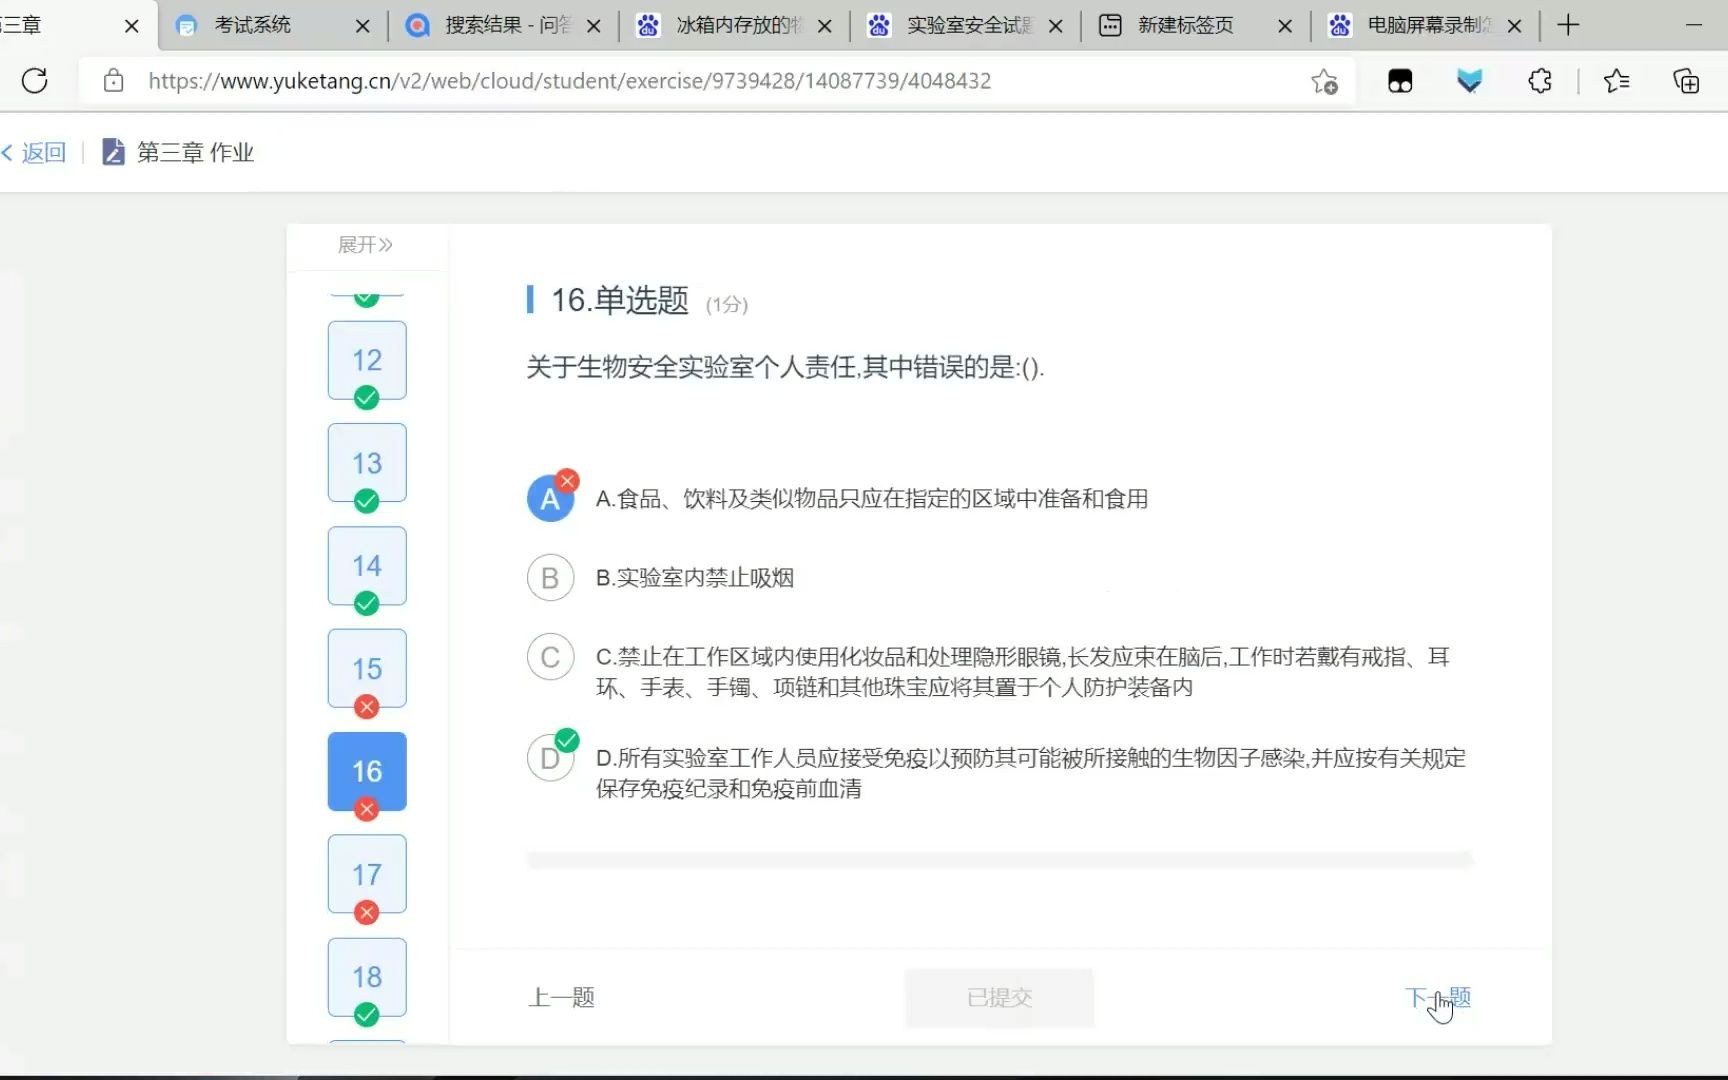
Task: Open the favorites list icon
Action: pyautogui.click(x=1616, y=81)
